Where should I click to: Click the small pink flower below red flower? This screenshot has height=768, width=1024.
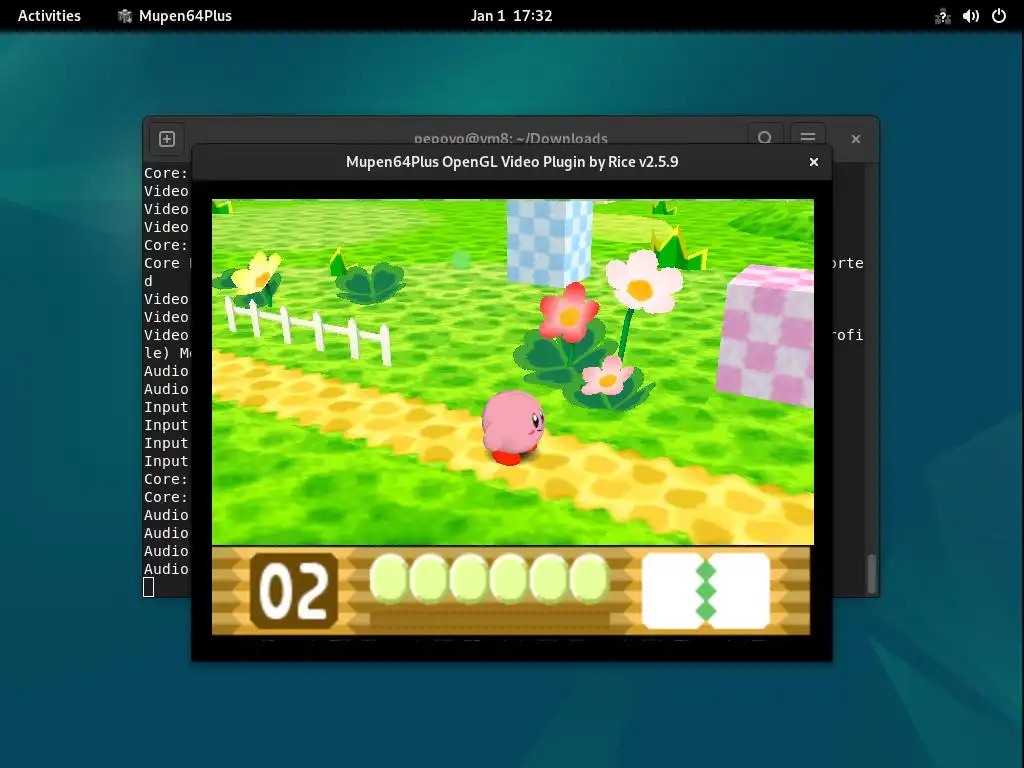click(x=607, y=376)
